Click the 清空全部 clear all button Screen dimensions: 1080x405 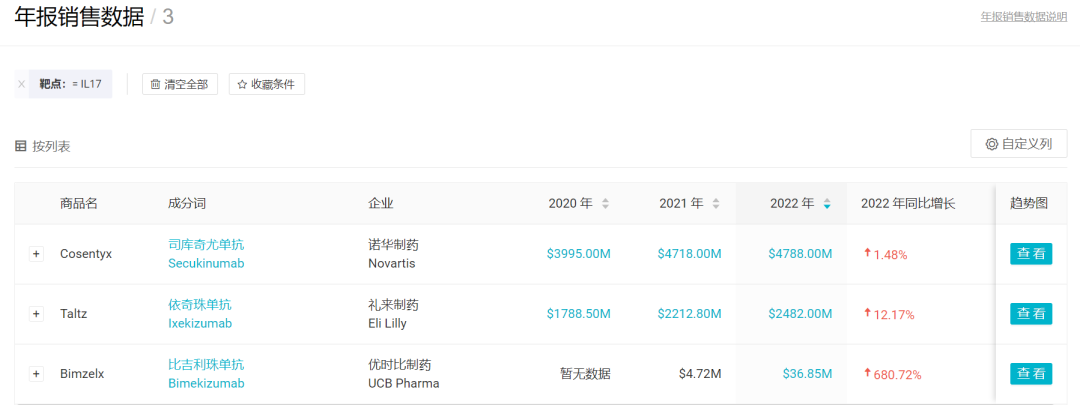point(179,84)
